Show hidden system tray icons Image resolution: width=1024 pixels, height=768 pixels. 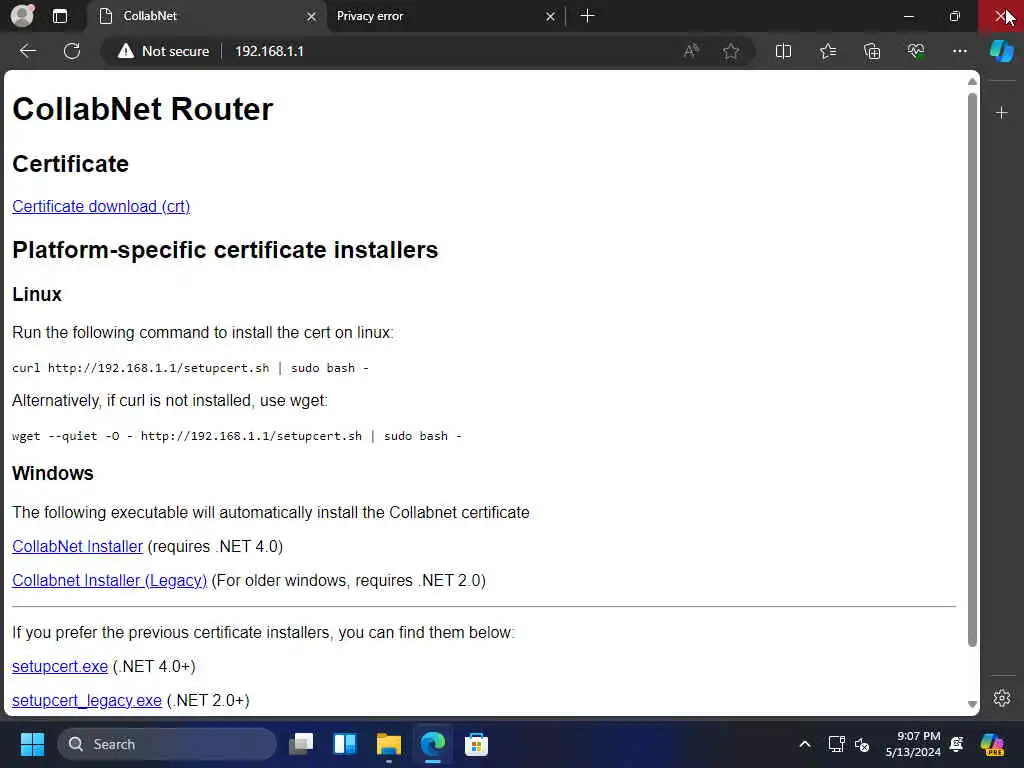805,744
